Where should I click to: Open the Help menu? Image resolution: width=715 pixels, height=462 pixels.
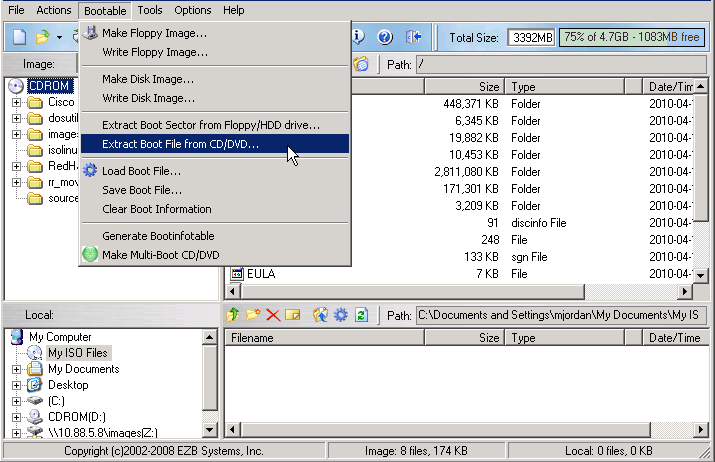click(233, 10)
